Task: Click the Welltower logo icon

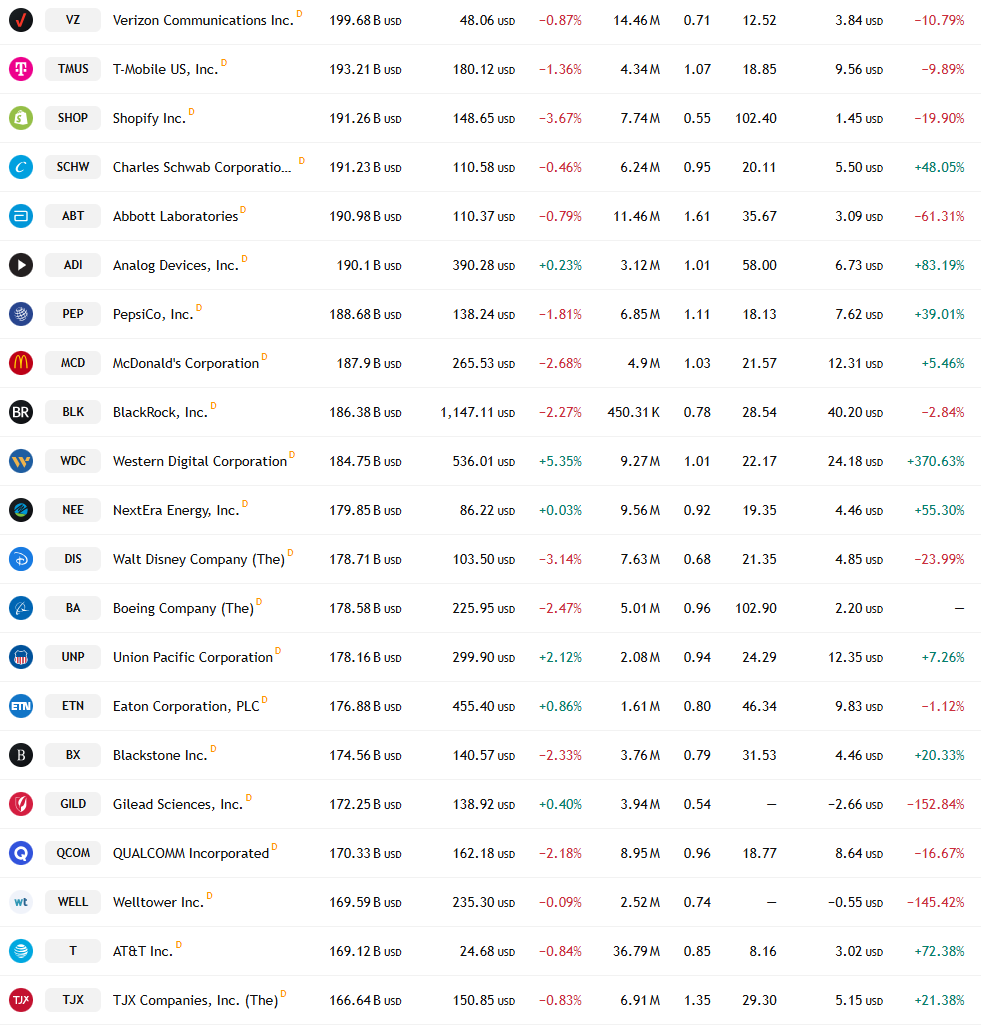Action: [21, 902]
